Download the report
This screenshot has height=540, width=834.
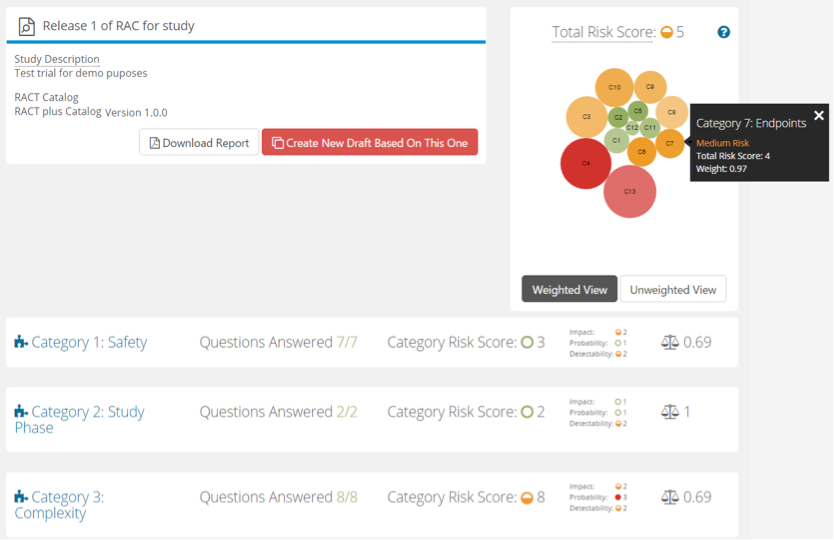click(x=199, y=143)
